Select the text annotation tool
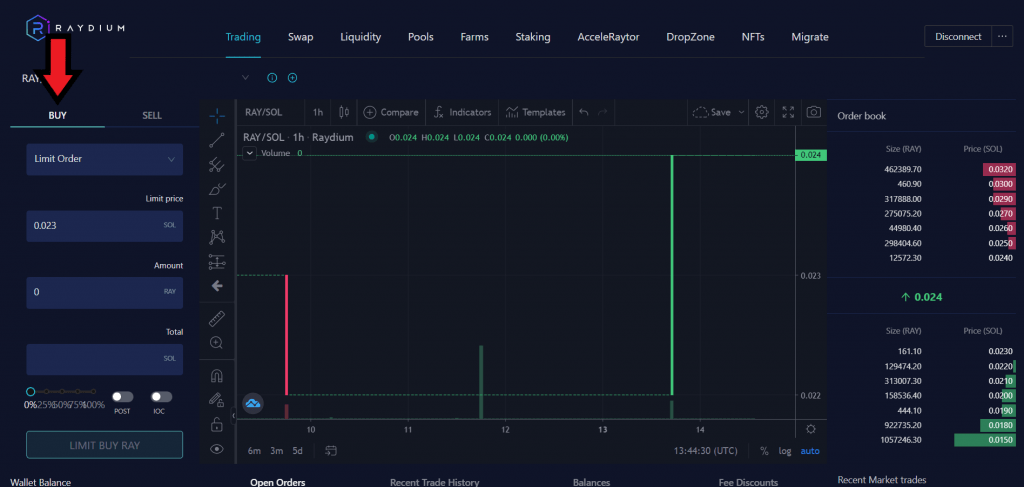Viewport: 1024px width, 487px height. [217, 213]
